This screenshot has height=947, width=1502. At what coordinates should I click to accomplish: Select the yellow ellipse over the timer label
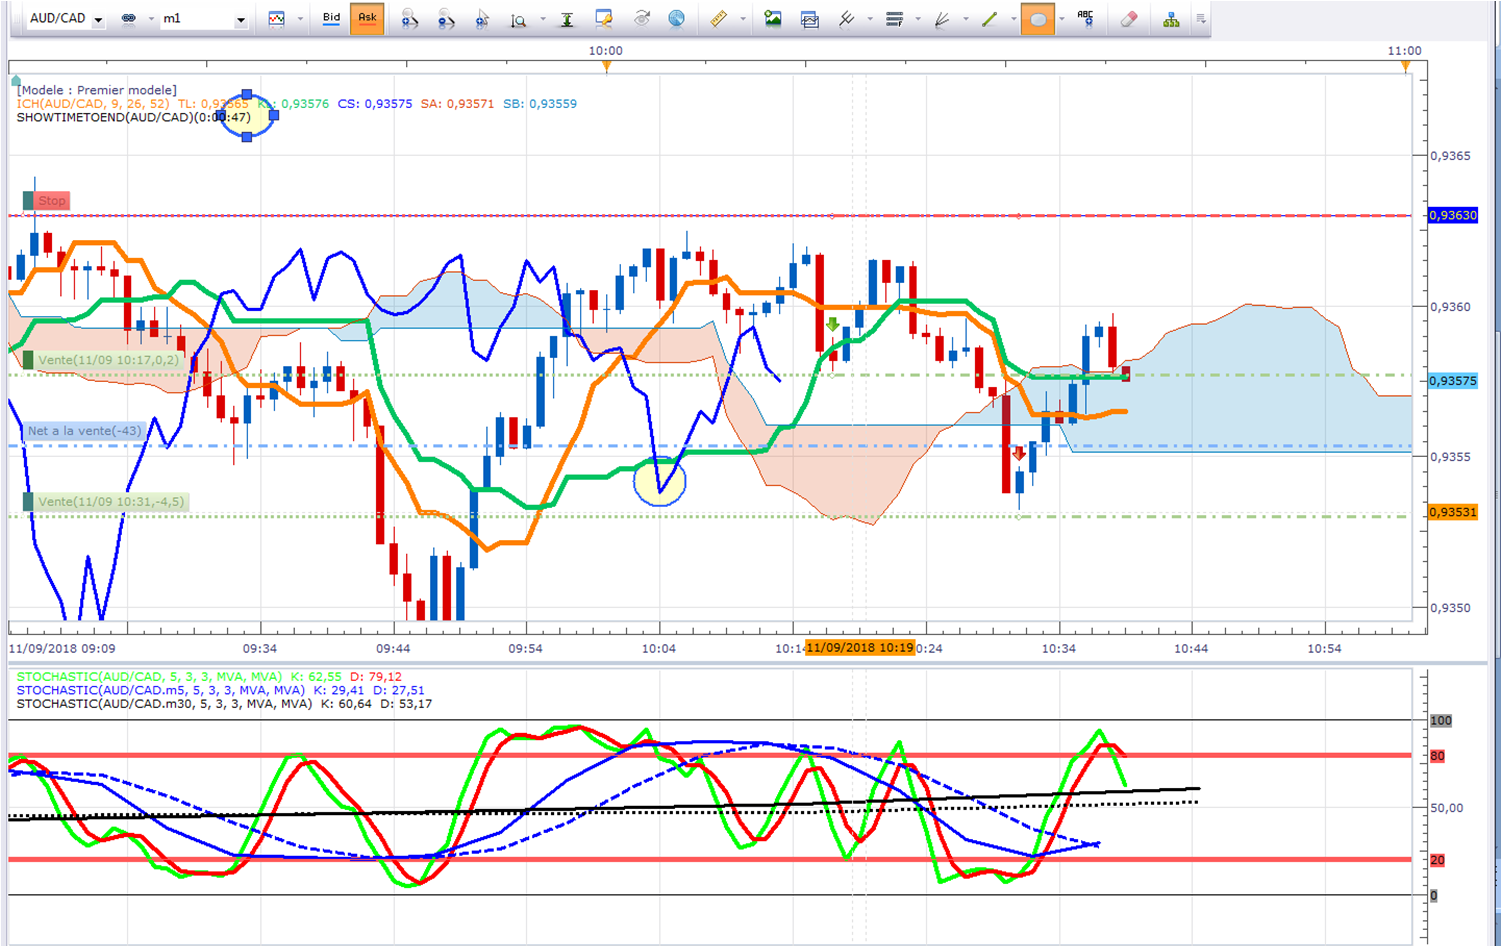[247, 116]
